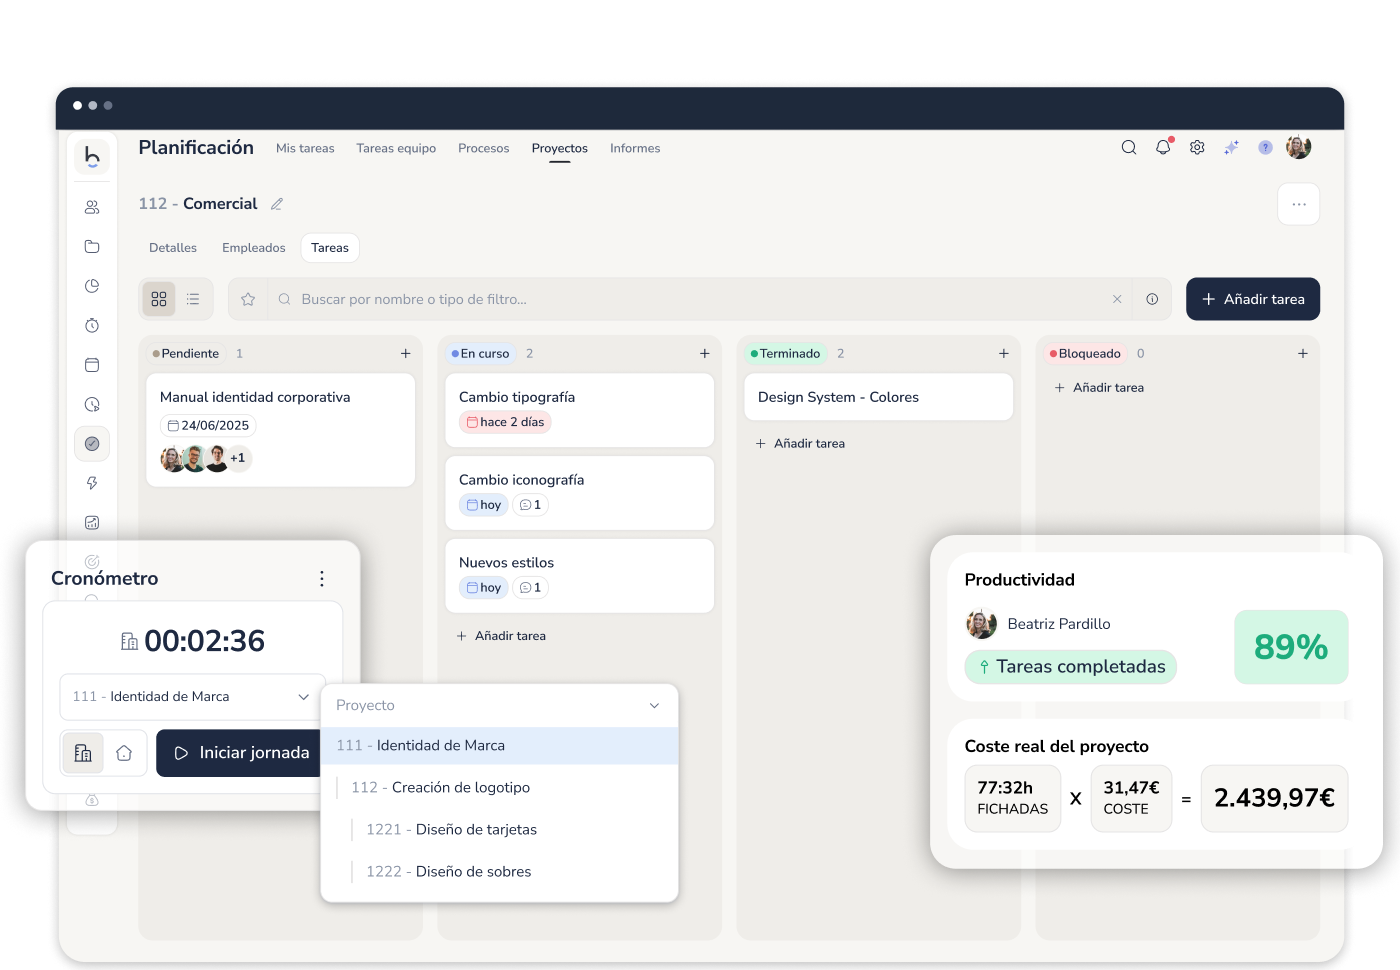The width and height of the screenshot is (1400, 970).
Task: Open the pie chart icon in sidebar
Action: [x=92, y=286]
